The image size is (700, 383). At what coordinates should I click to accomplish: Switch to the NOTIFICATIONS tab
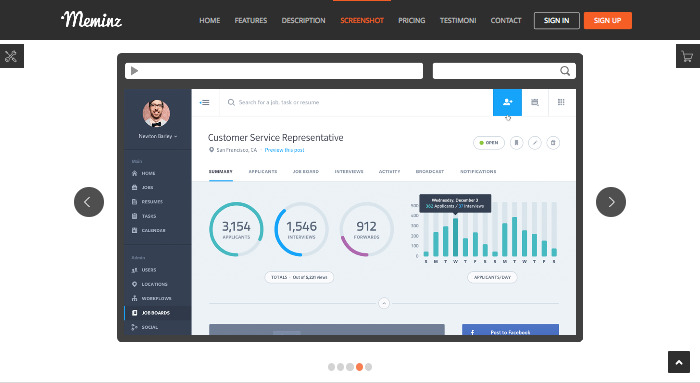pos(478,172)
